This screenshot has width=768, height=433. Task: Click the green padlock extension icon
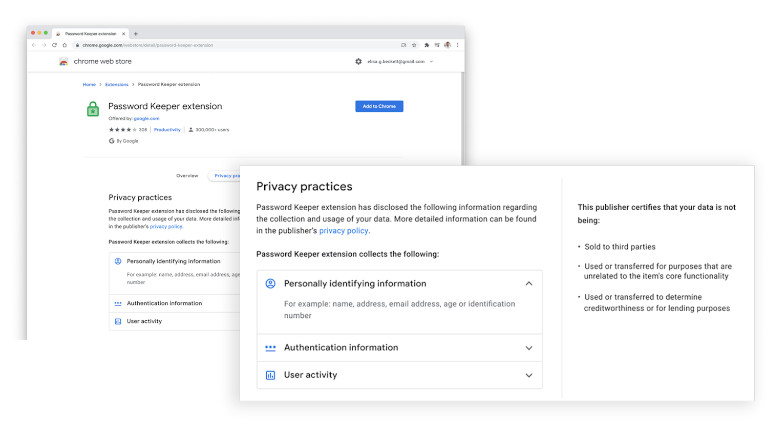coord(93,109)
